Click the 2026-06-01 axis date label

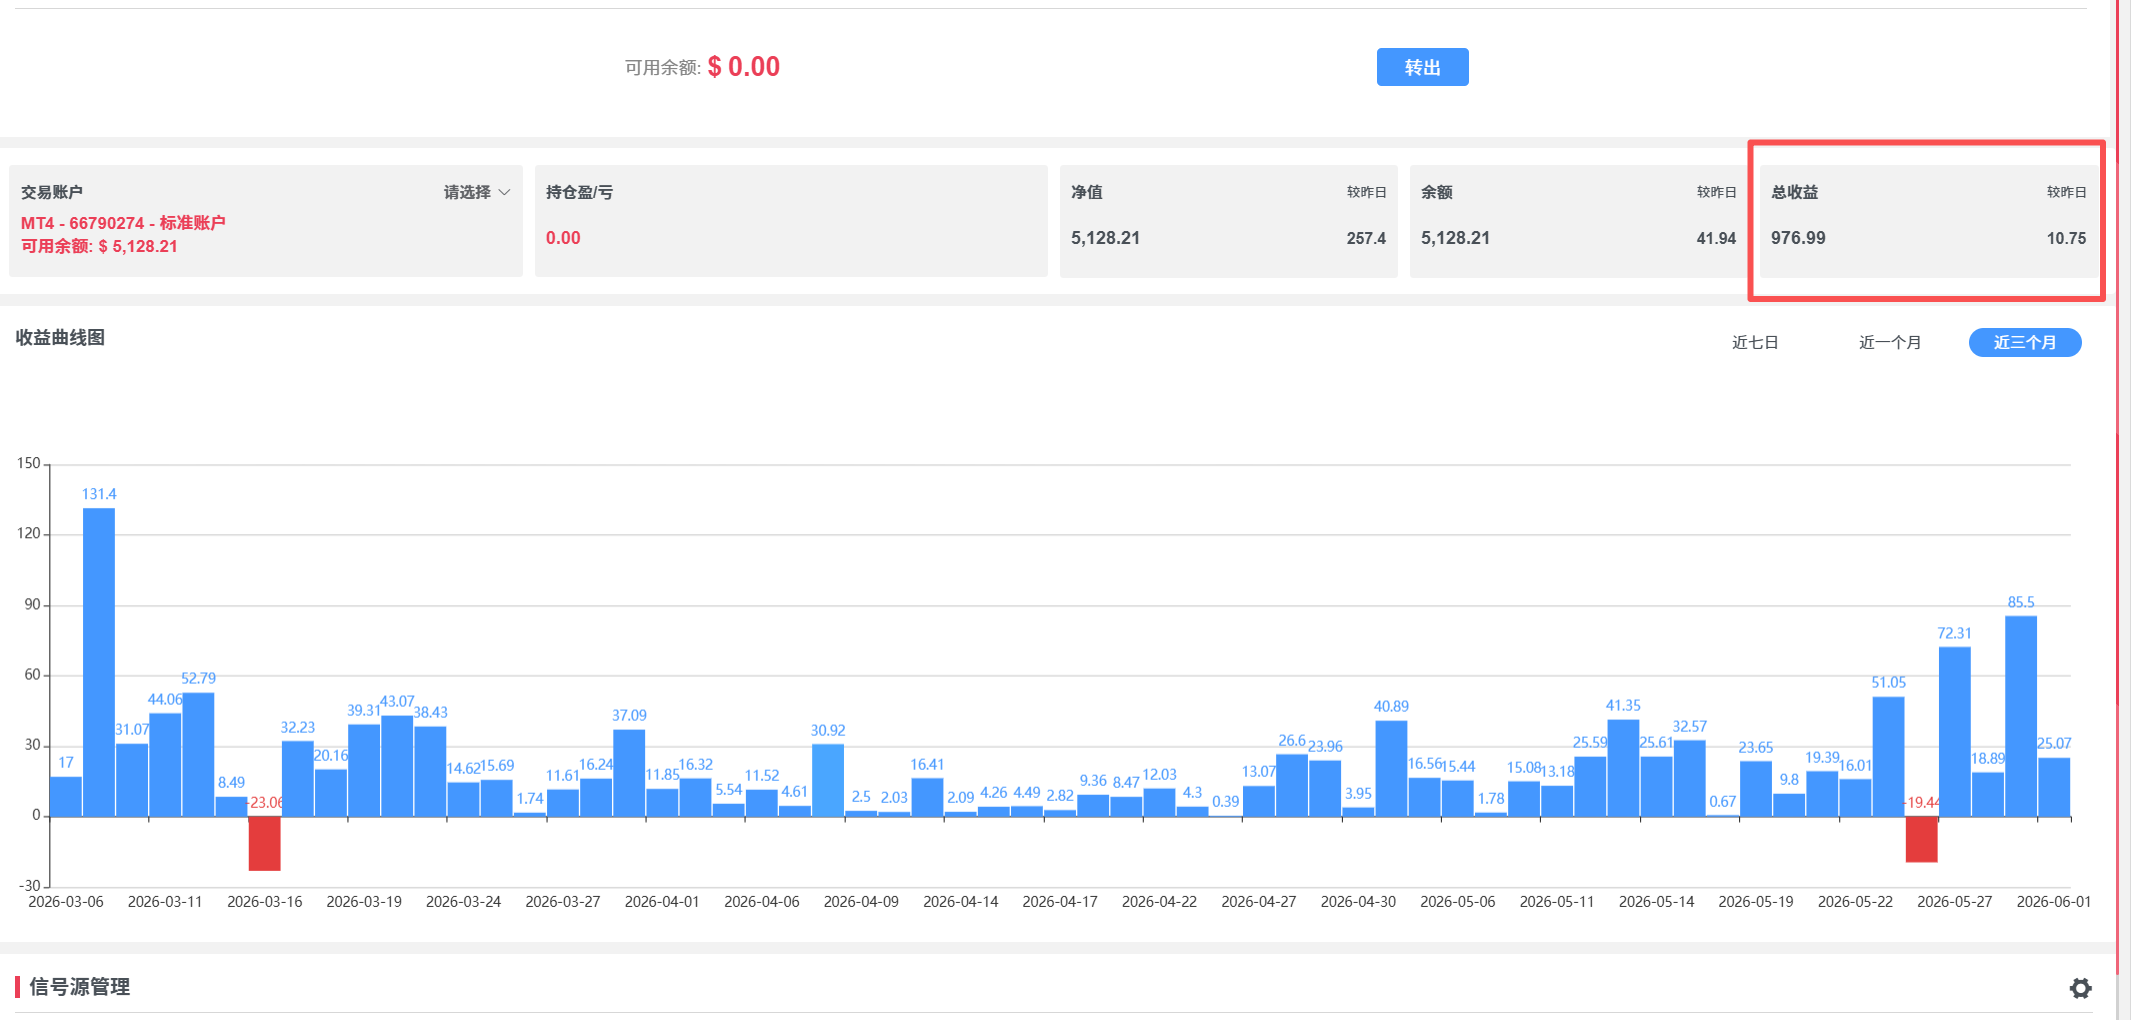[2054, 902]
